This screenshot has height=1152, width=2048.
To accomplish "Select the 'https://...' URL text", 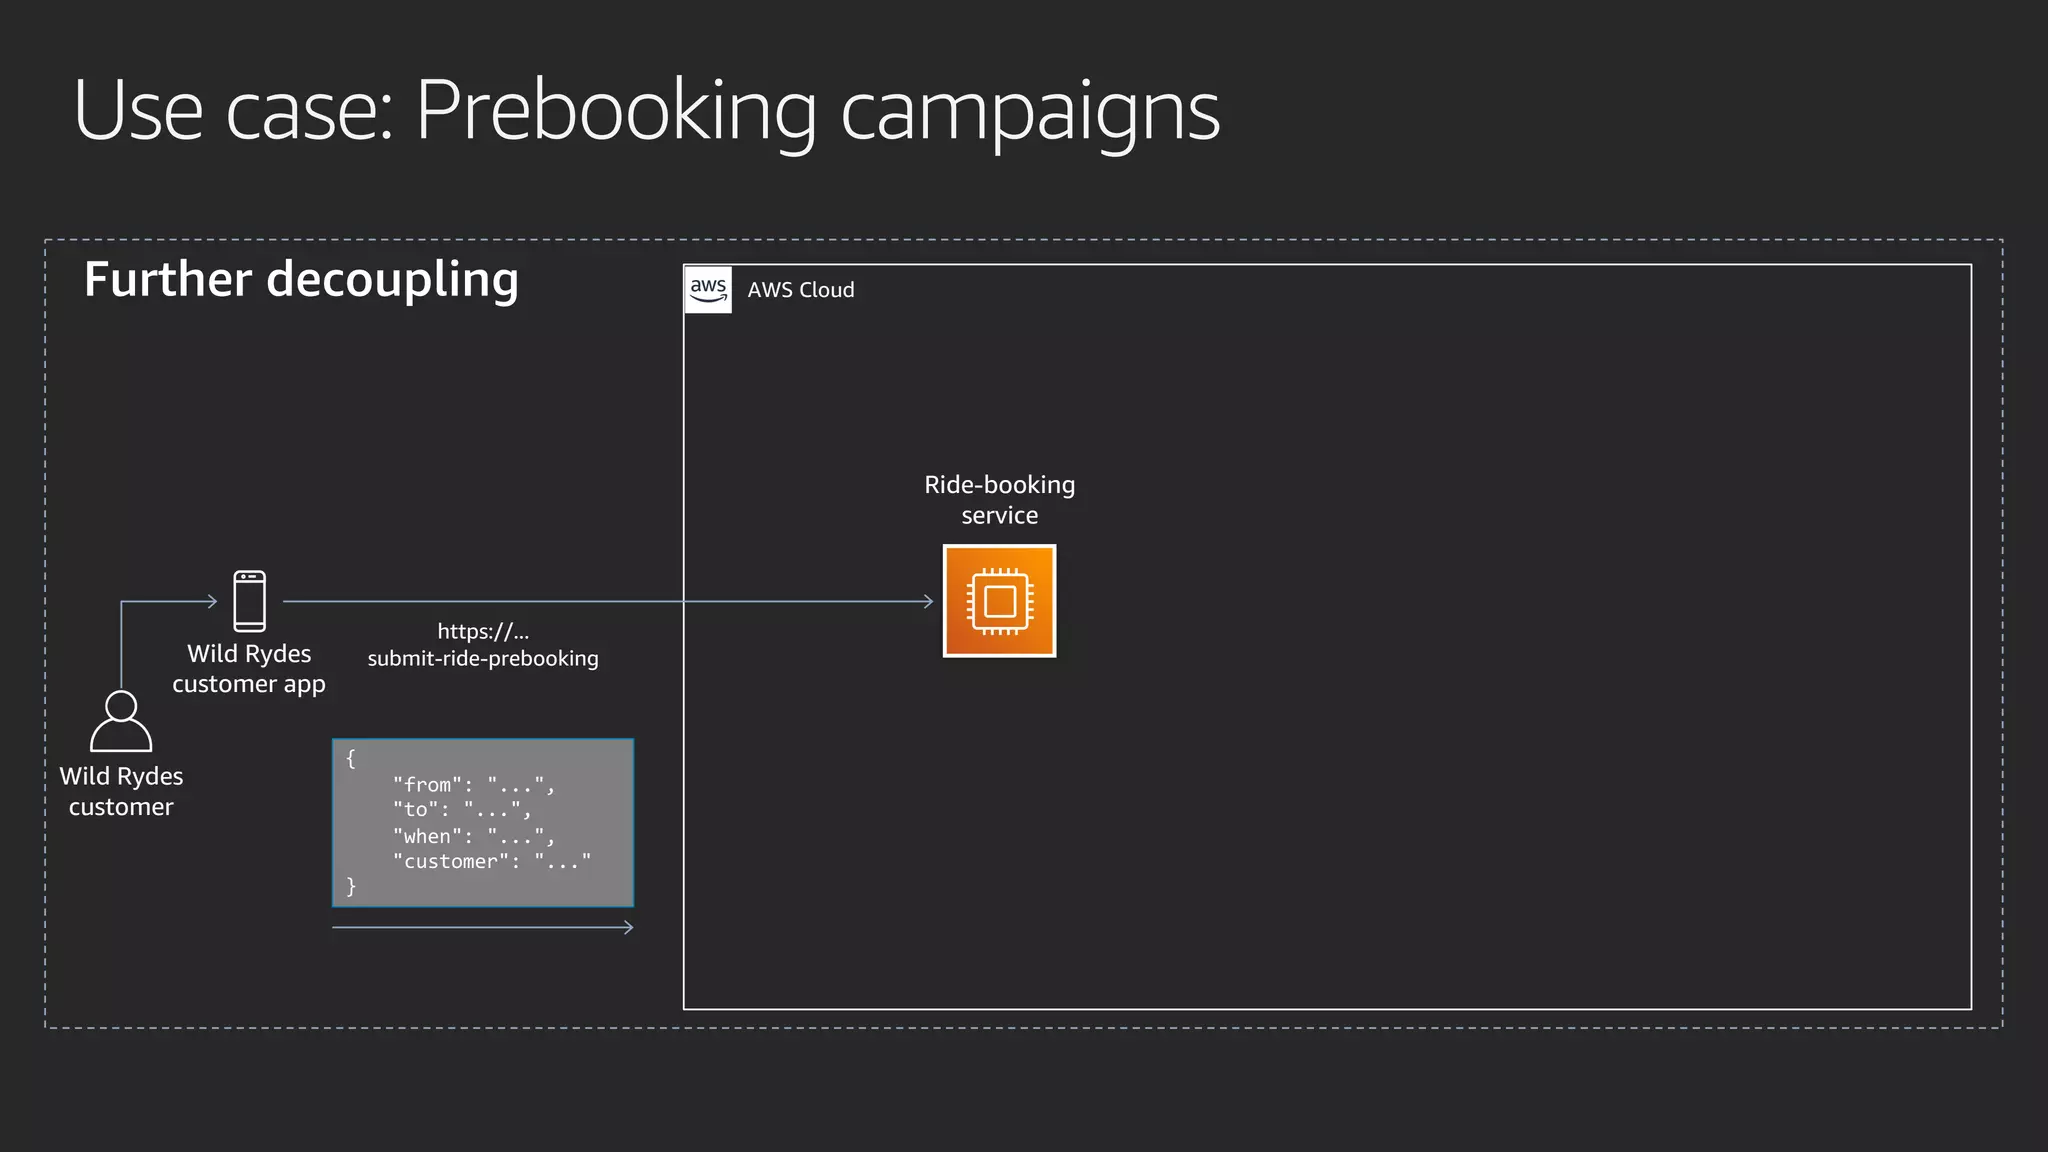I will pyautogui.click(x=483, y=631).
